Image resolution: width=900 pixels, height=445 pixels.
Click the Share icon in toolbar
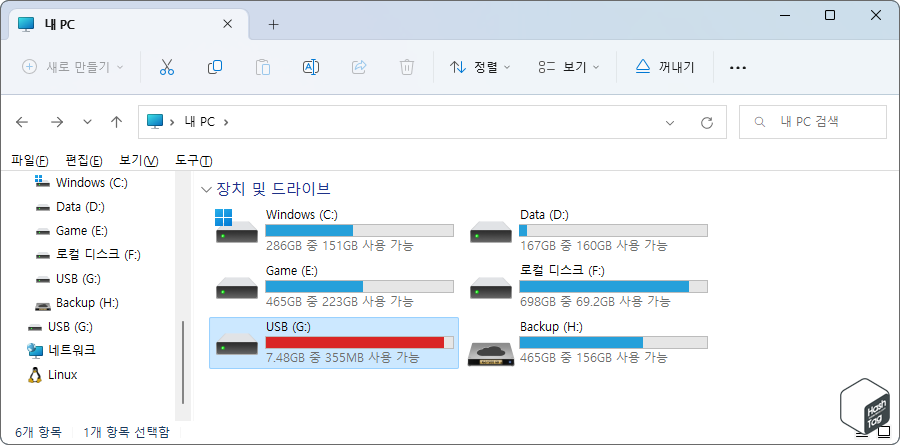click(x=359, y=67)
